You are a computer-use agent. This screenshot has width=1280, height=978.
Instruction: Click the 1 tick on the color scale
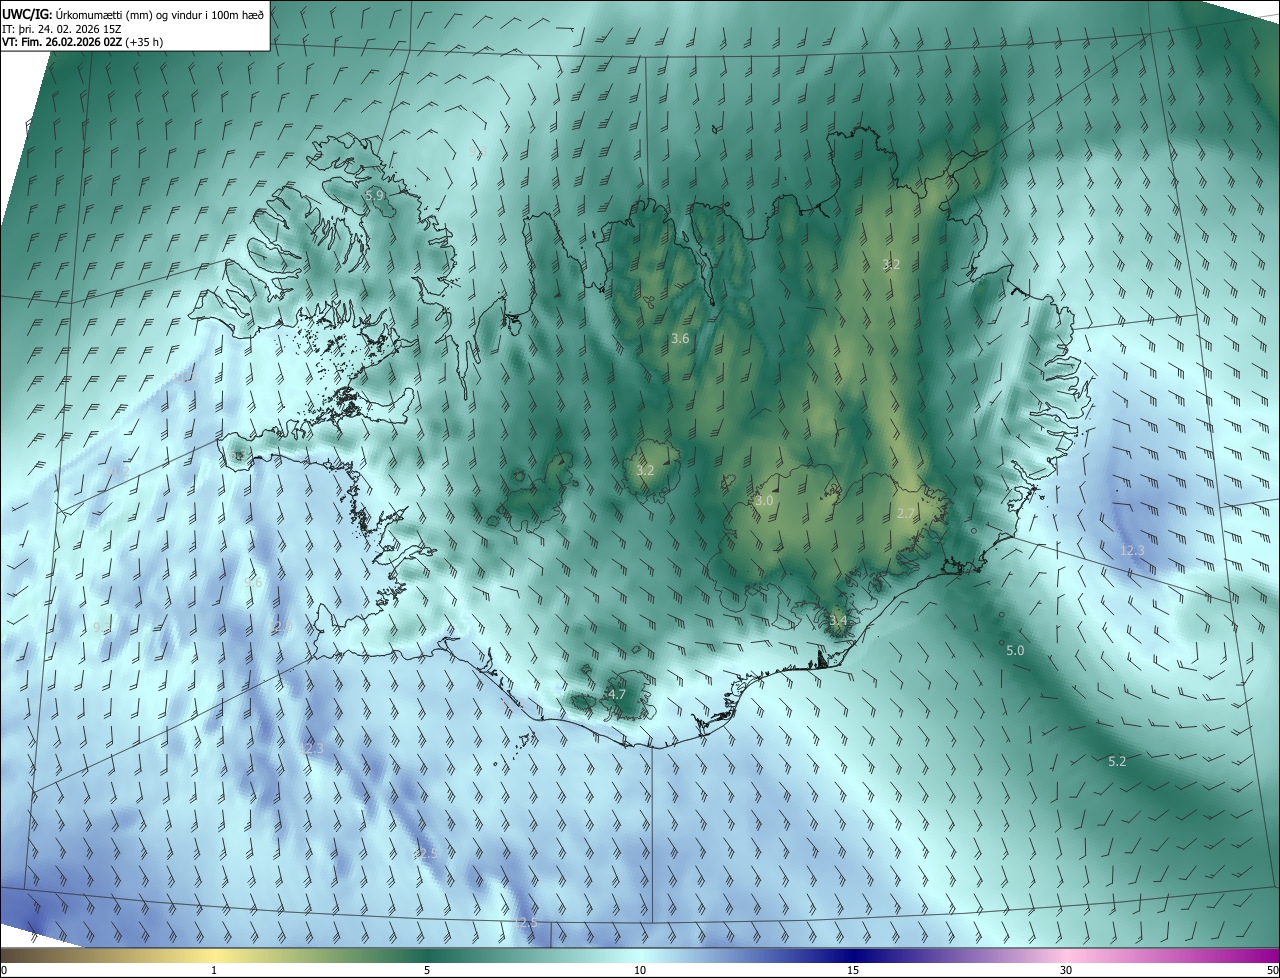[214, 970]
